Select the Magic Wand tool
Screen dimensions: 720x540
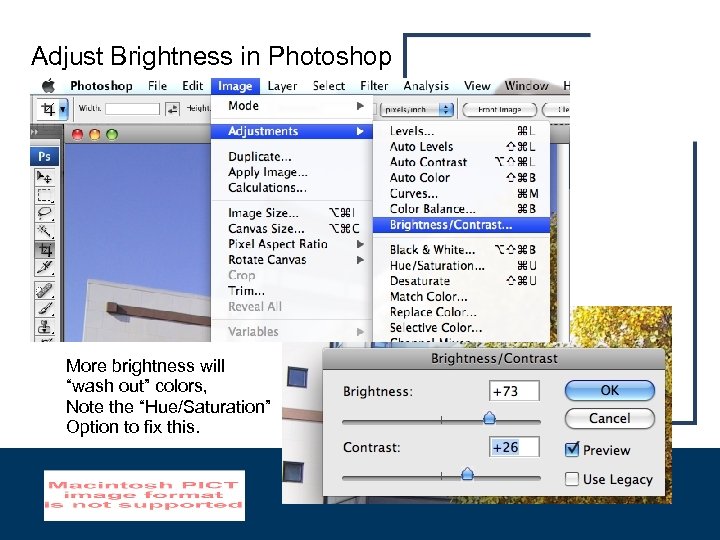(45, 231)
